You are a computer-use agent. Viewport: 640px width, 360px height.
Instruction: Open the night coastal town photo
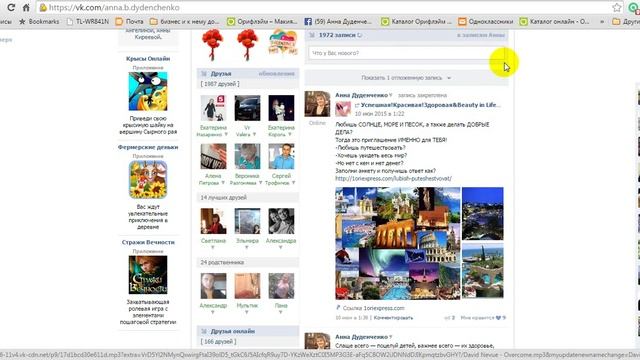click(x=482, y=213)
